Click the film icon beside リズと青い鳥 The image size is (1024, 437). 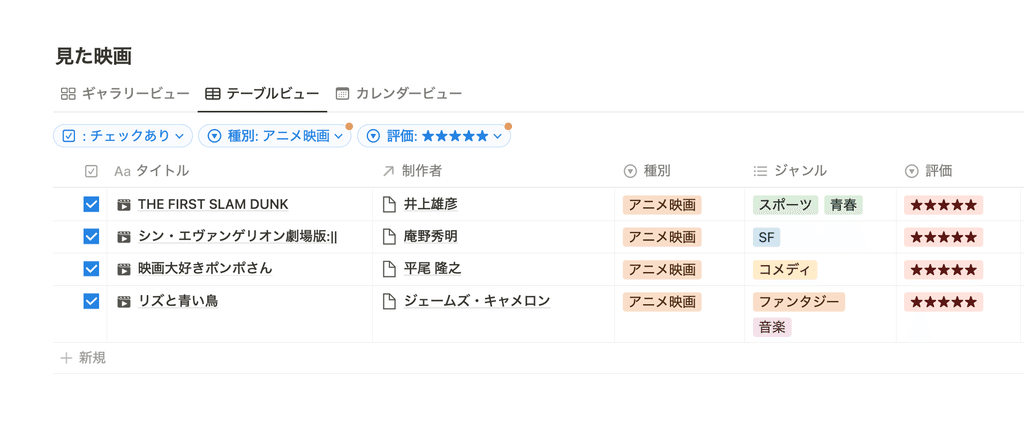point(123,301)
